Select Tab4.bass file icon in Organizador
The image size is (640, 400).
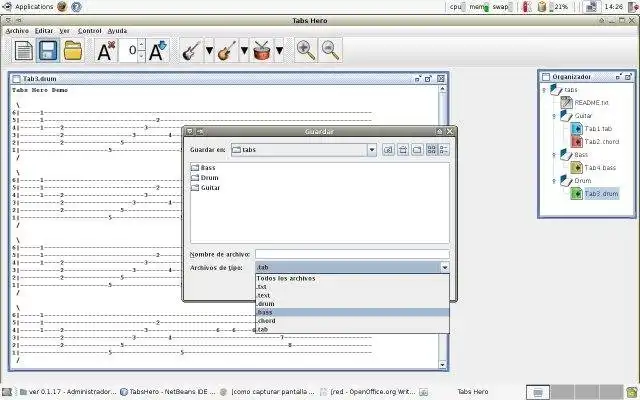576,167
